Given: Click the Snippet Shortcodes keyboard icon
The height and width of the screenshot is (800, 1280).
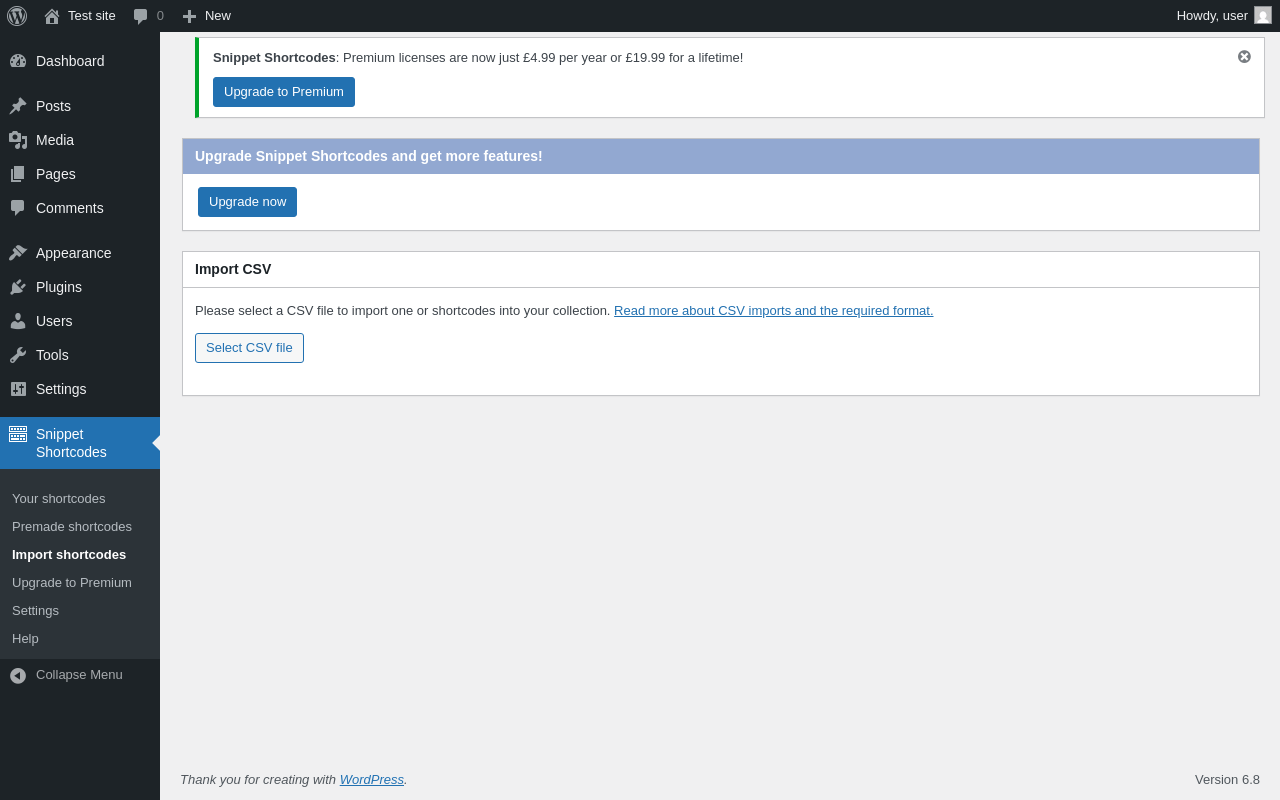Looking at the screenshot, I should 18,434.
